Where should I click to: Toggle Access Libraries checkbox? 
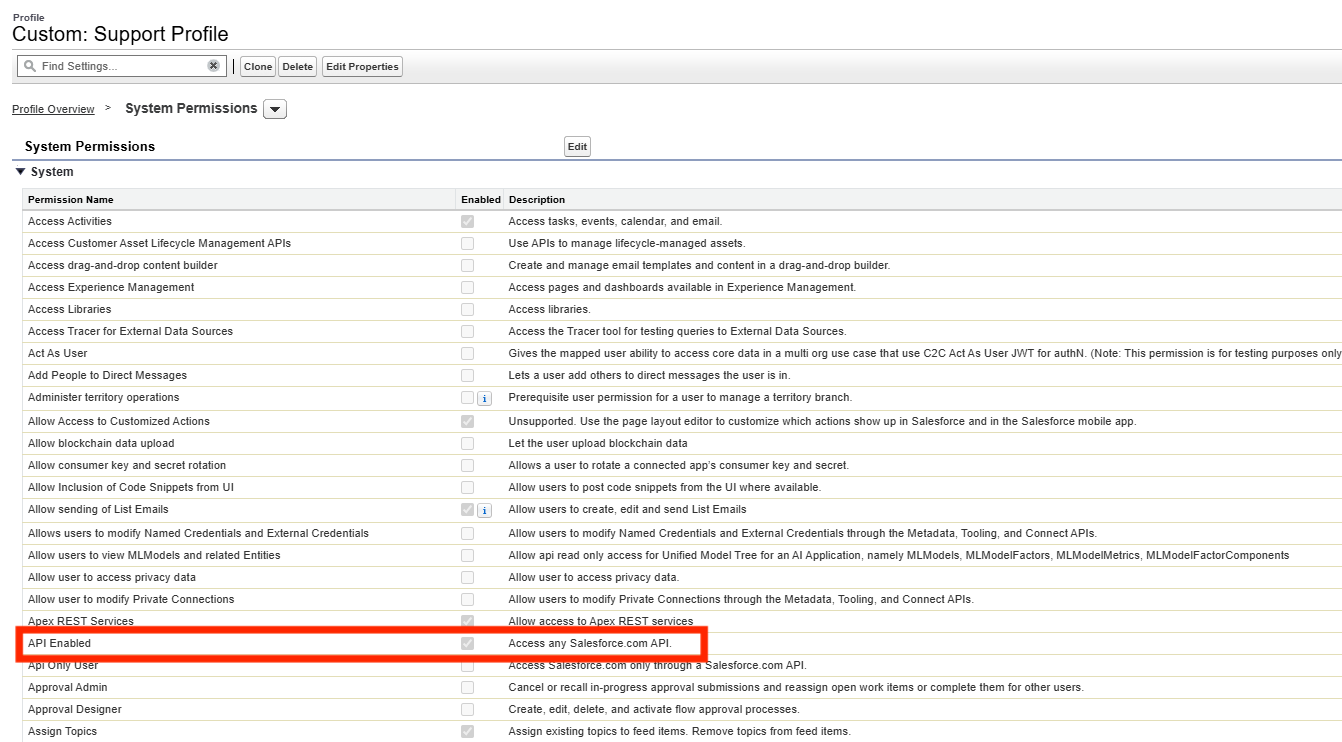pos(467,309)
